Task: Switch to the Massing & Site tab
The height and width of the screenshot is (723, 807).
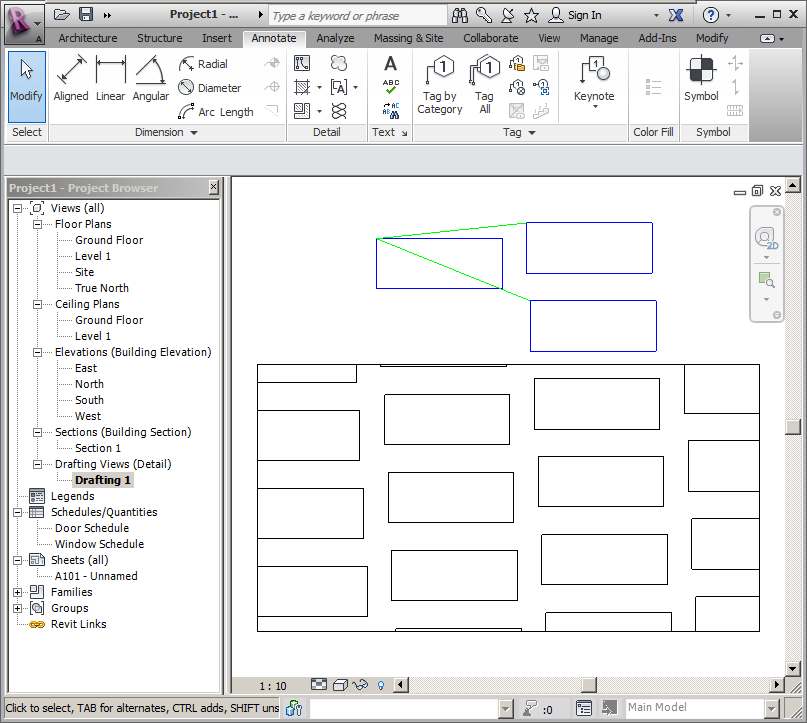Action: (x=409, y=38)
